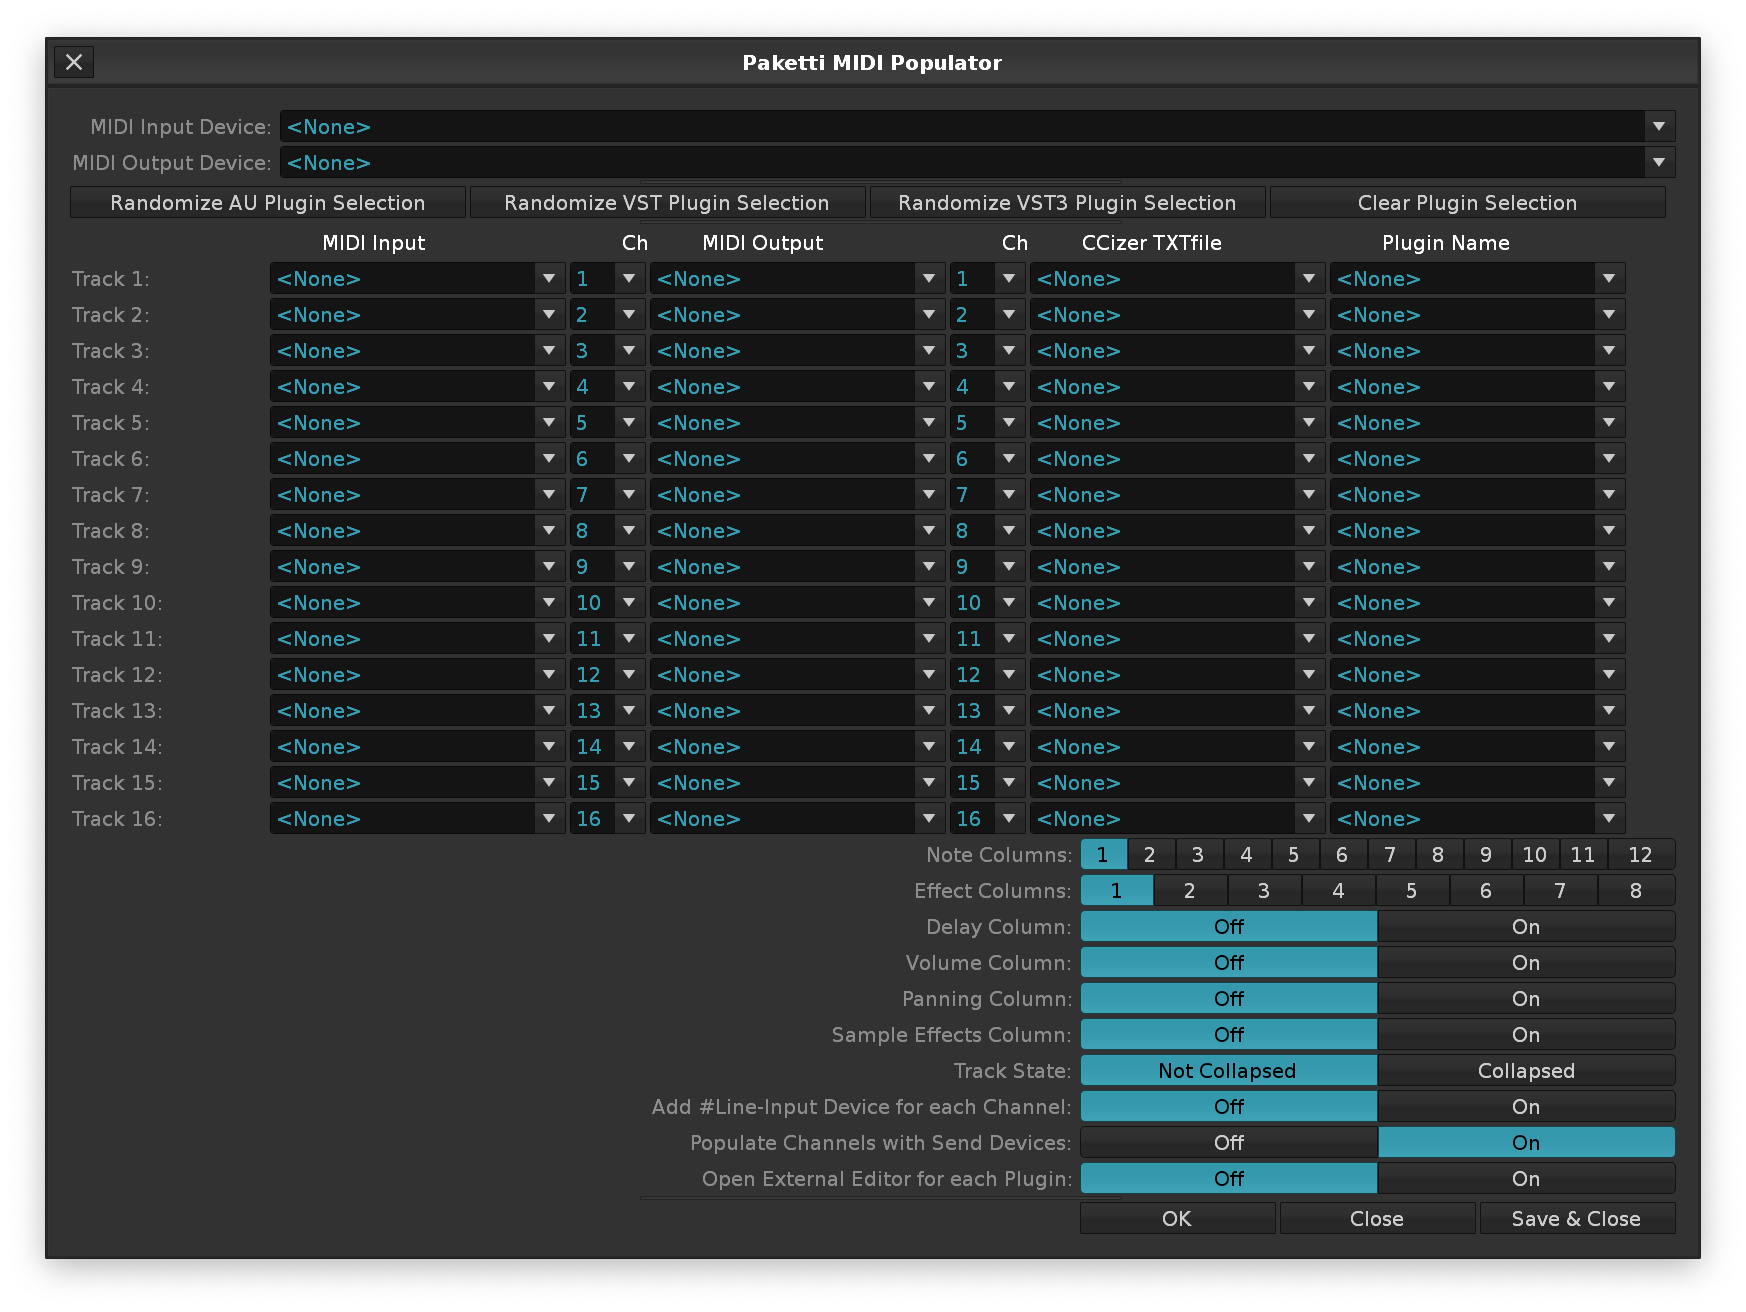Set Note Columns to 8
The image size is (1746, 1312).
(1439, 855)
